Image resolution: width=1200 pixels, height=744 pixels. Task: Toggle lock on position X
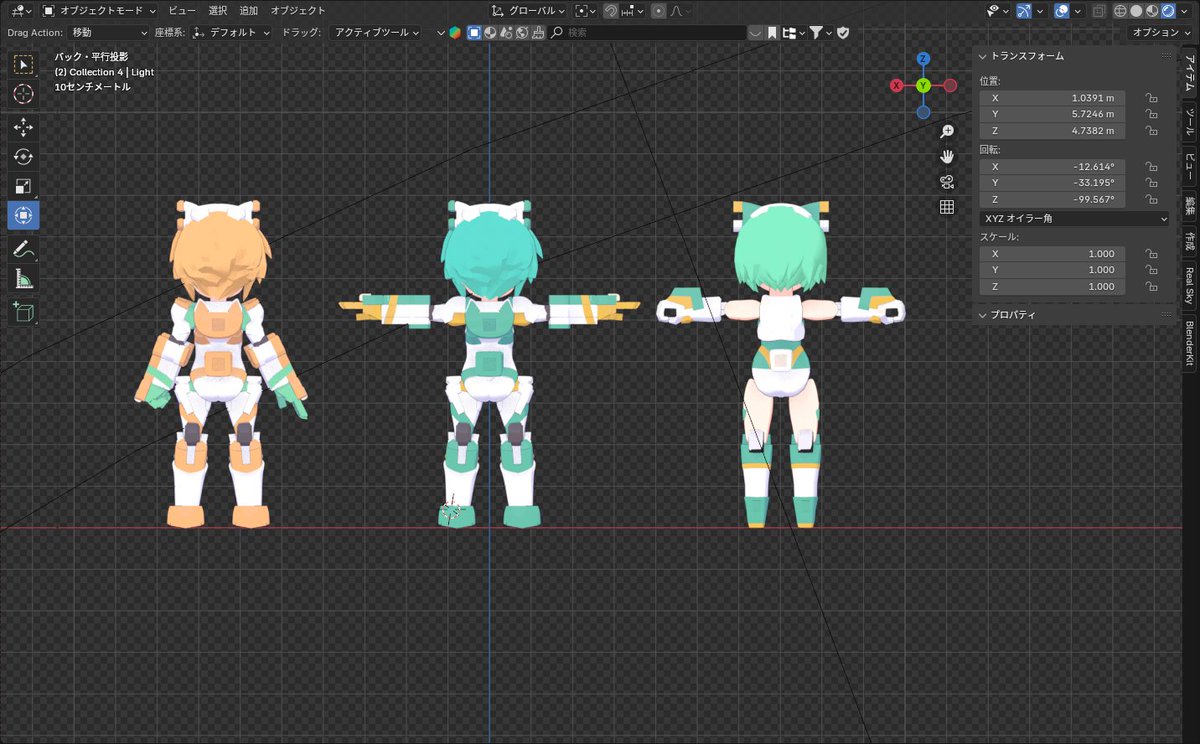click(x=1152, y=98)
